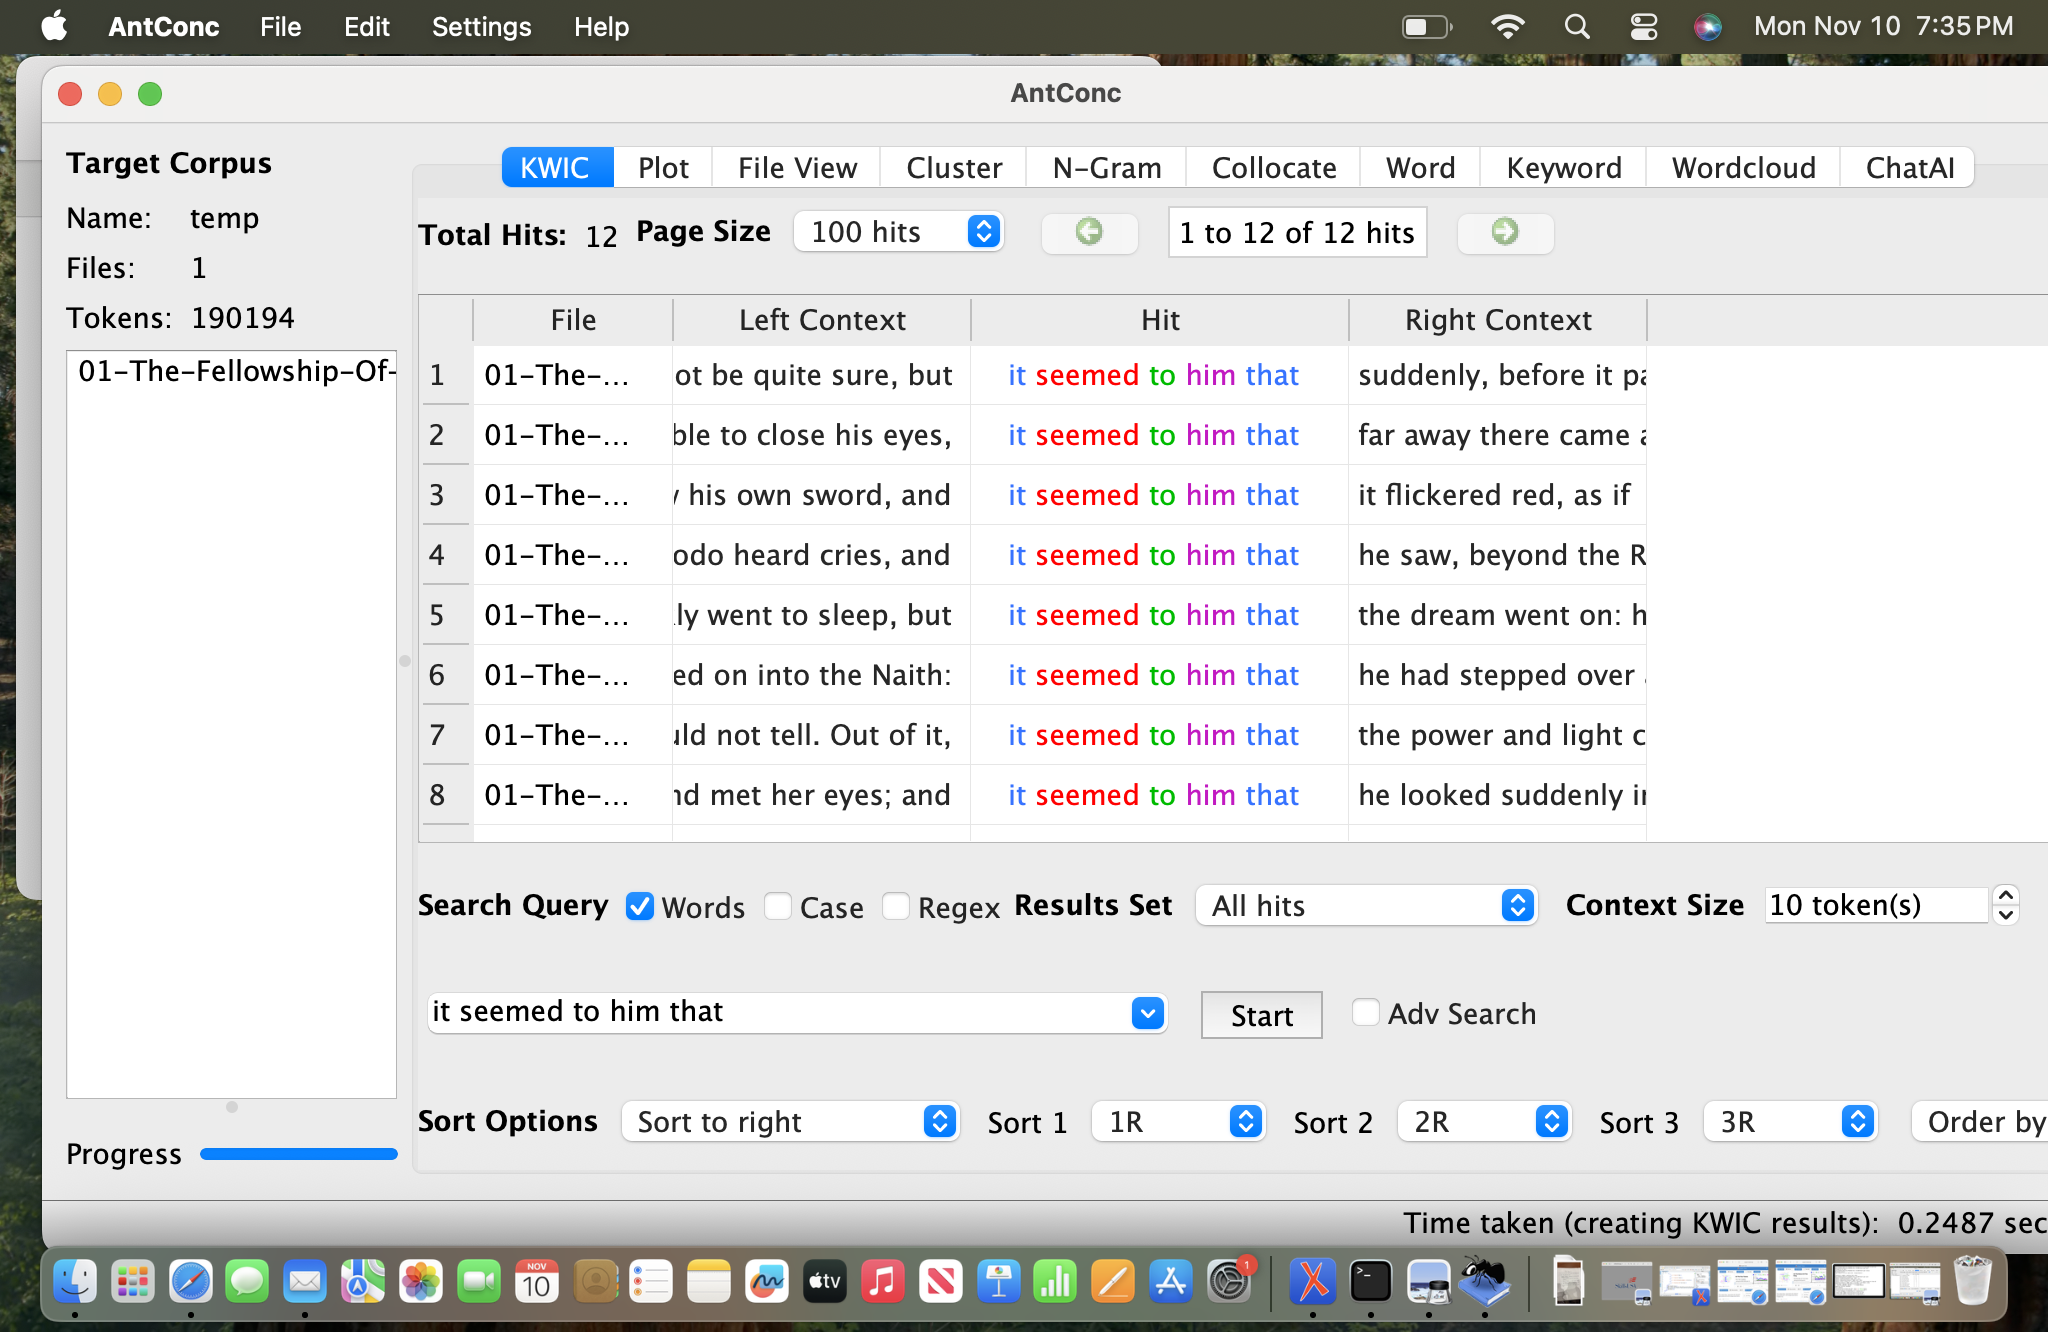The width and height of the screenshot is (2048, 1332).
Task: Increase Context Size with the stepper
Action: point(2005,896)
